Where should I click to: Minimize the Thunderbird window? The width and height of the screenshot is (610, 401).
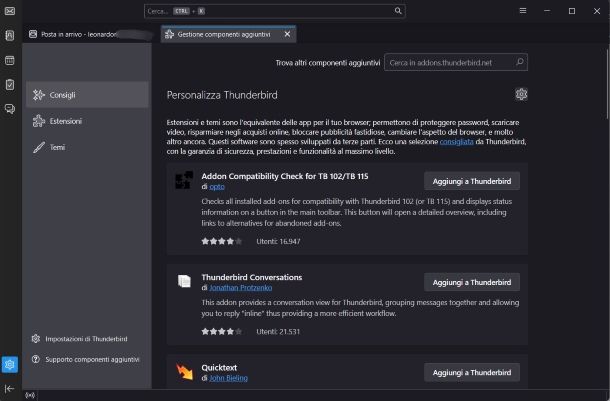pyautogui.click(x=547, y=11)
